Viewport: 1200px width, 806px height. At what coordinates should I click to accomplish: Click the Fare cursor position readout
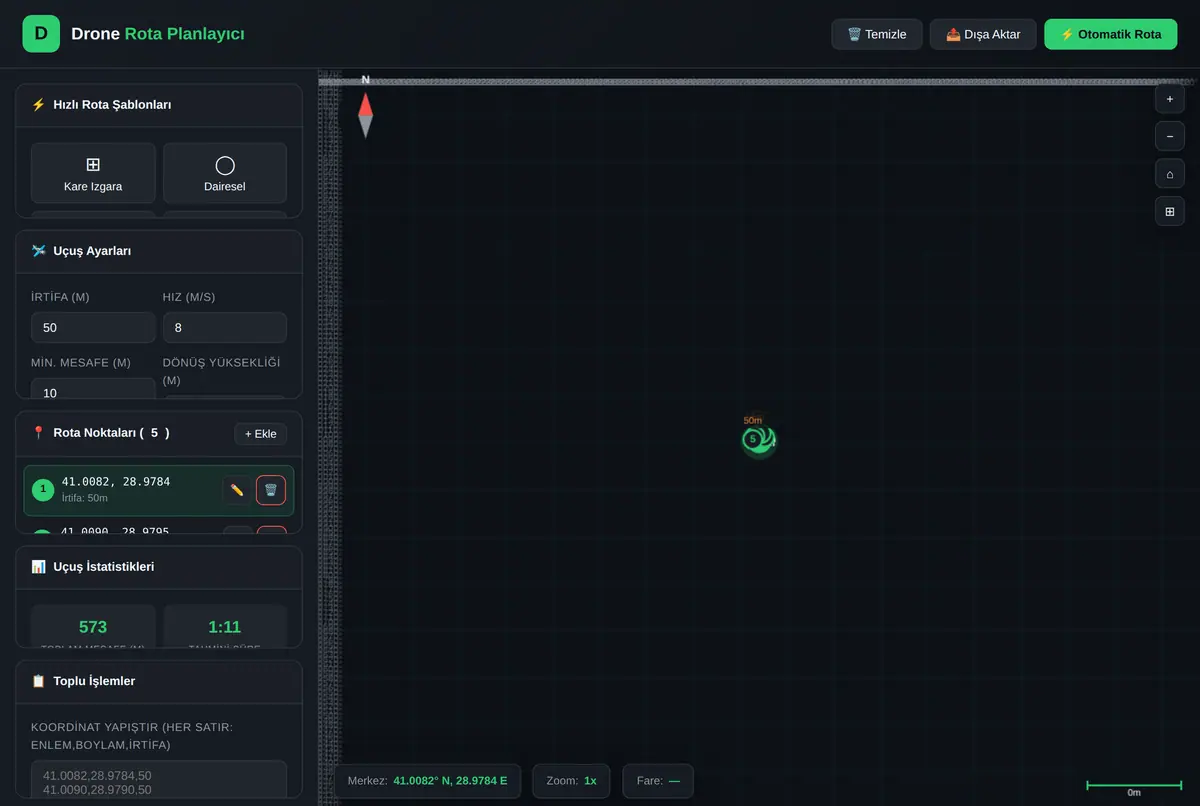(658, 781)
